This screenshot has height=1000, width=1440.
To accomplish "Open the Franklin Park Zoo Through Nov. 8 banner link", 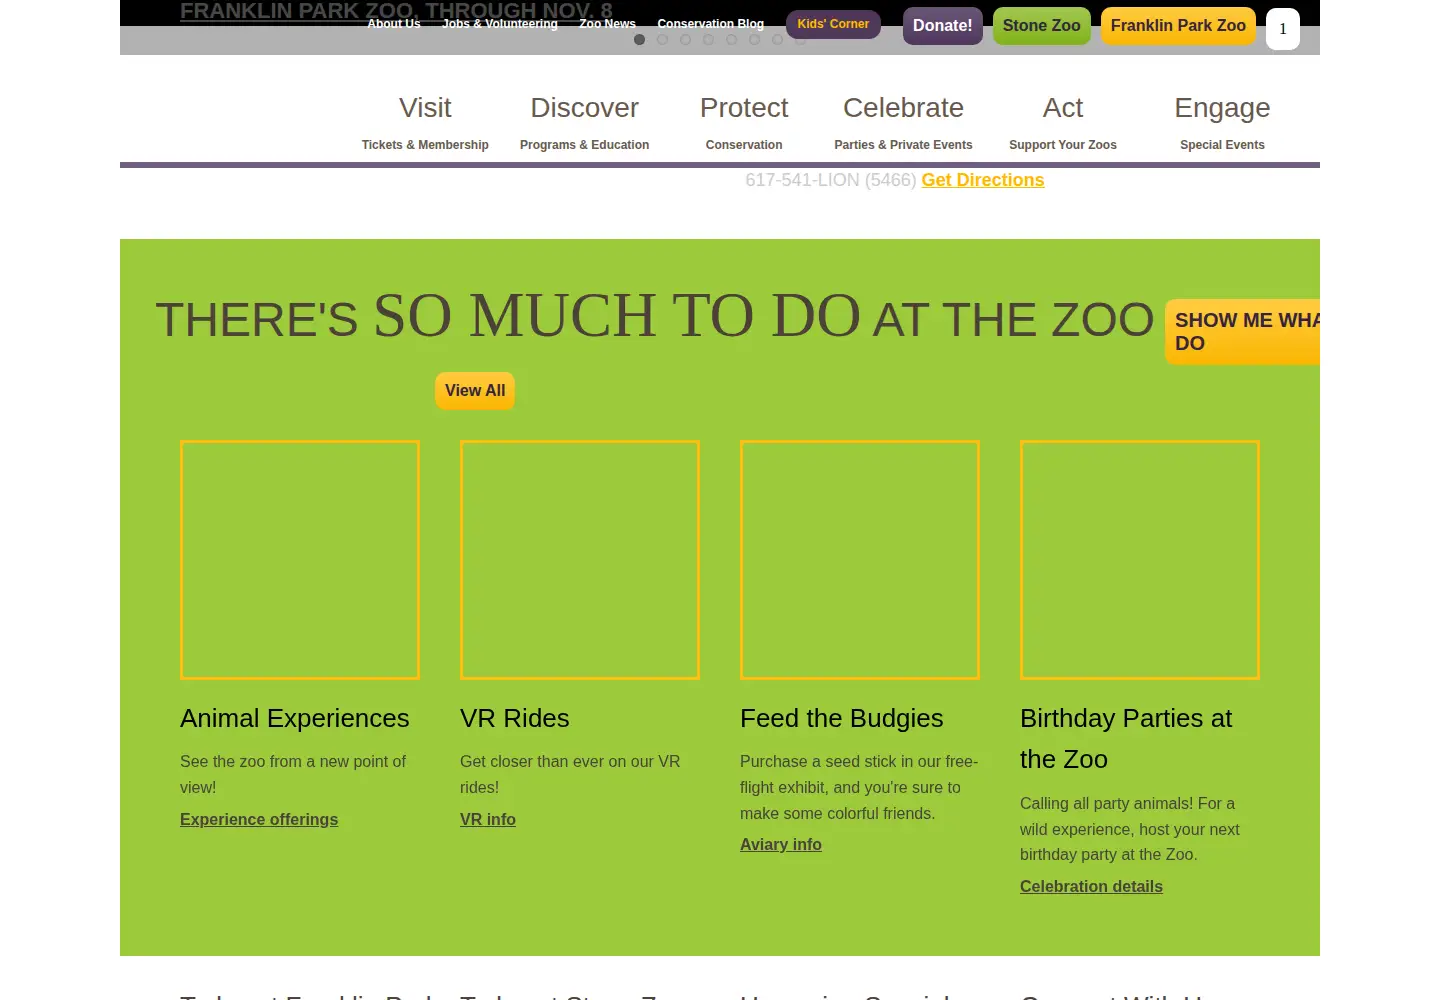I will click(396, 11).
